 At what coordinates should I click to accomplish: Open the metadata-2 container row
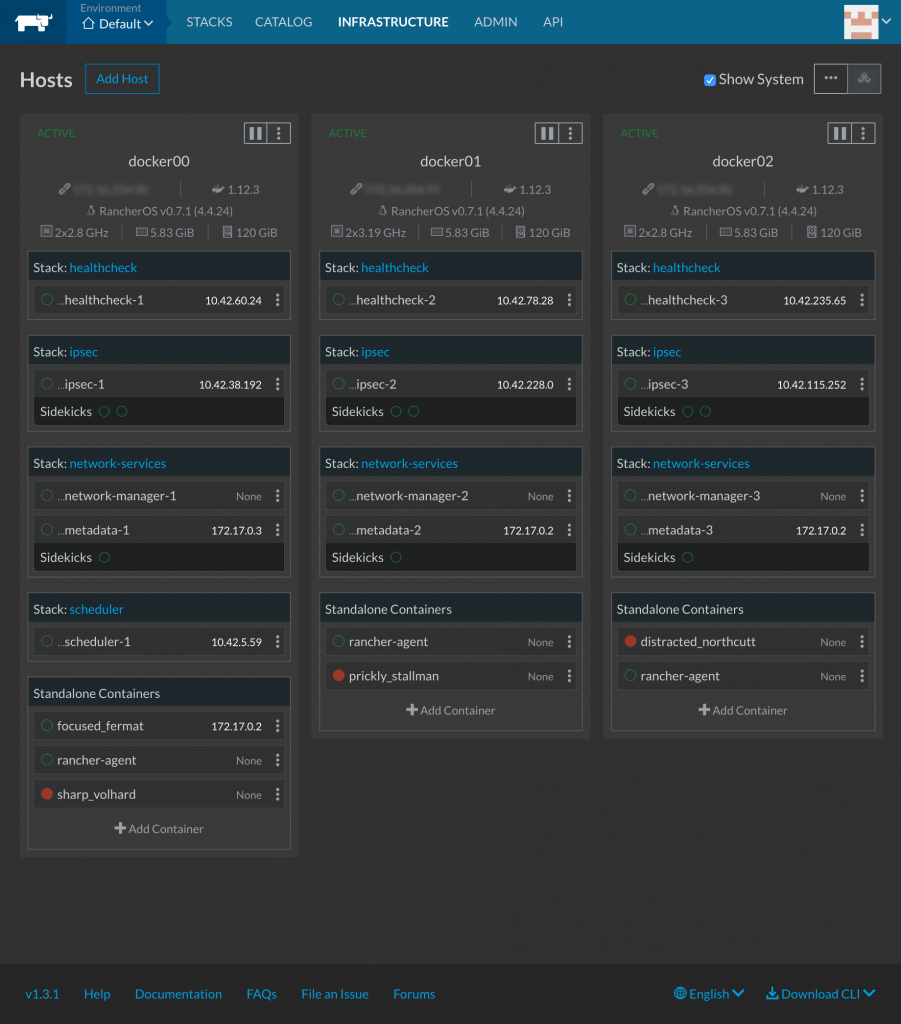[450, 530]
